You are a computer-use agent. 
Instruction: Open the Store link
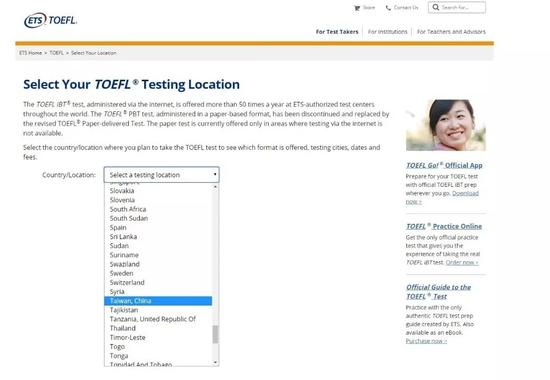(x=369, y=7)
